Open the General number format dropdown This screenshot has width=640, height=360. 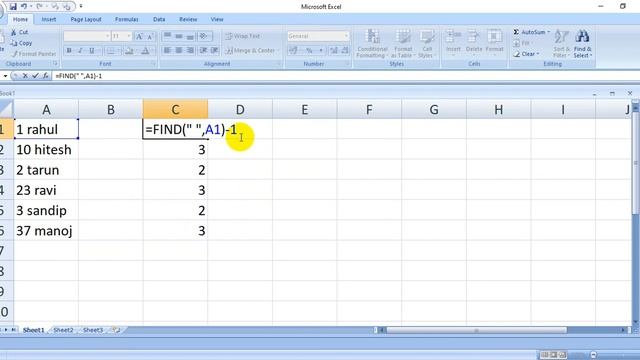tap(346, 36)
